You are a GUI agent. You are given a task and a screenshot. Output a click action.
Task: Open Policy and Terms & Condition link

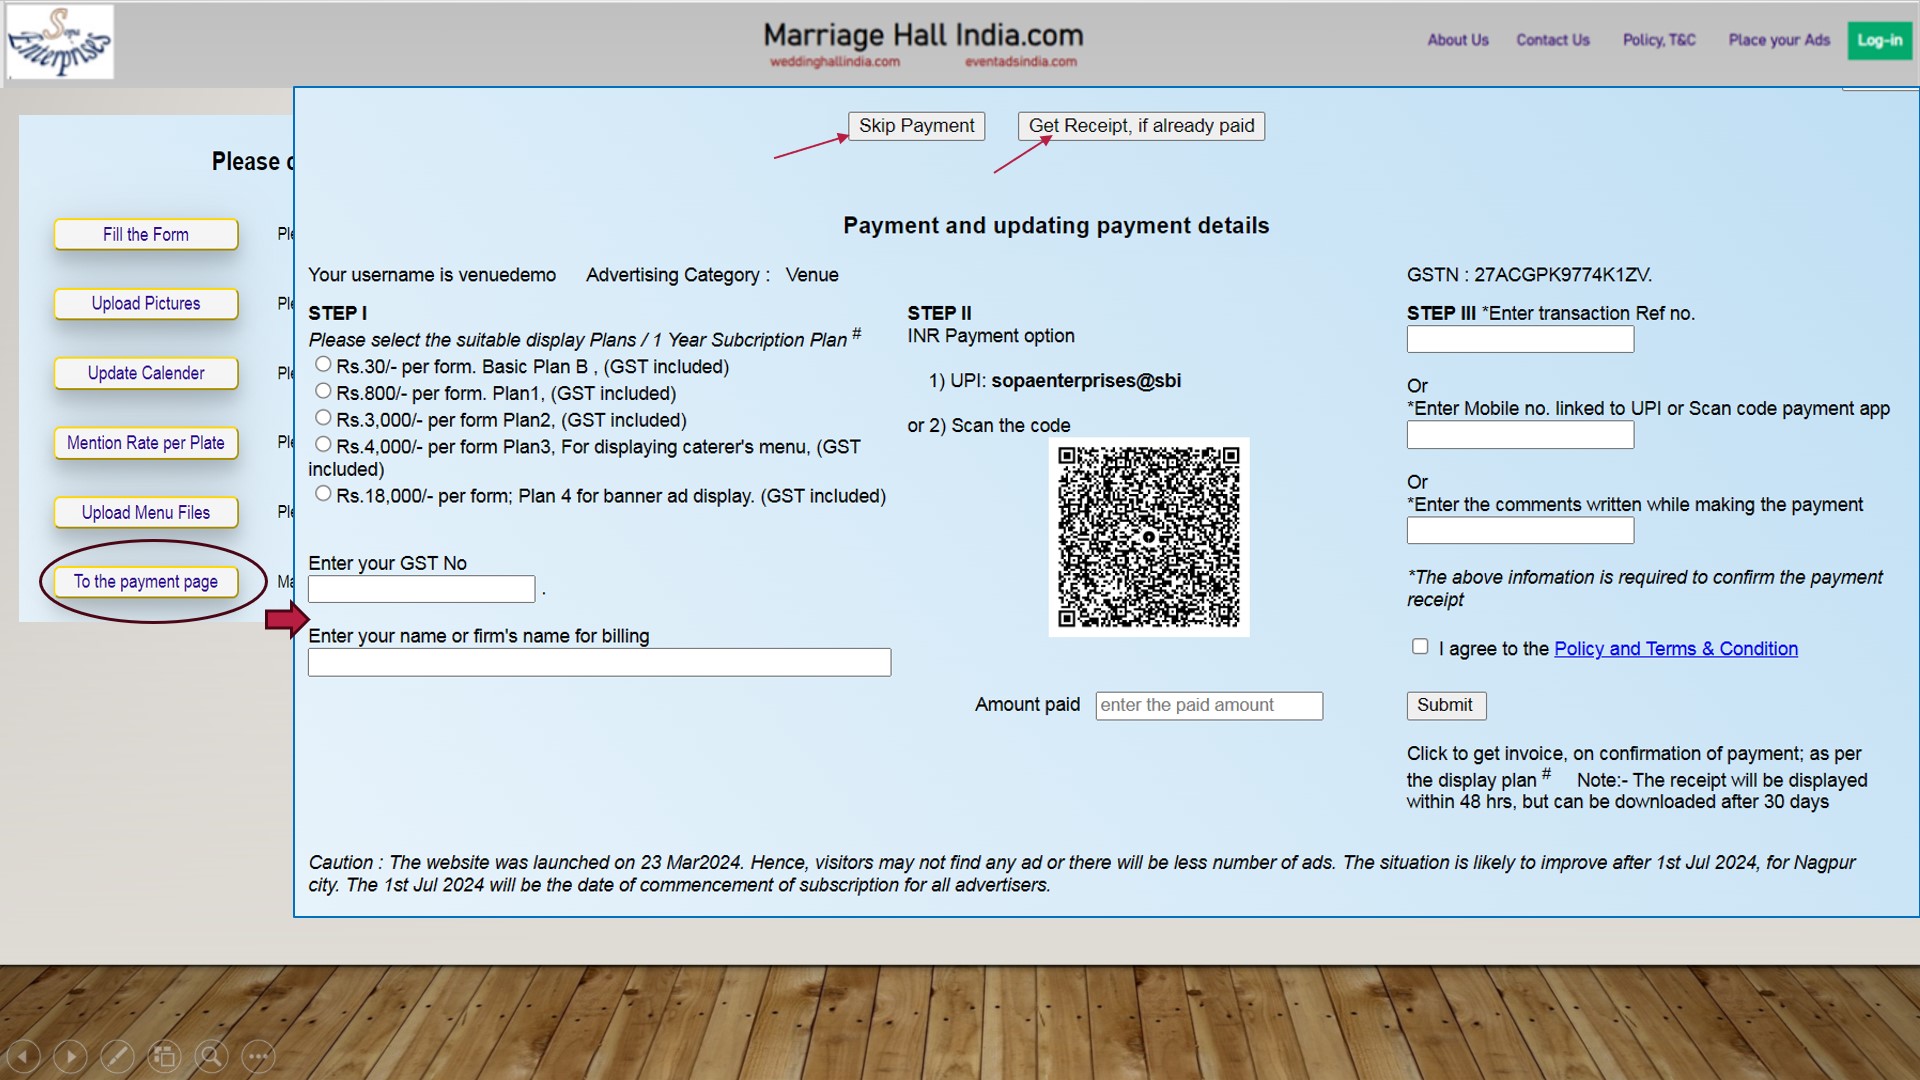pyautogui.click(x=1676, y=649)
